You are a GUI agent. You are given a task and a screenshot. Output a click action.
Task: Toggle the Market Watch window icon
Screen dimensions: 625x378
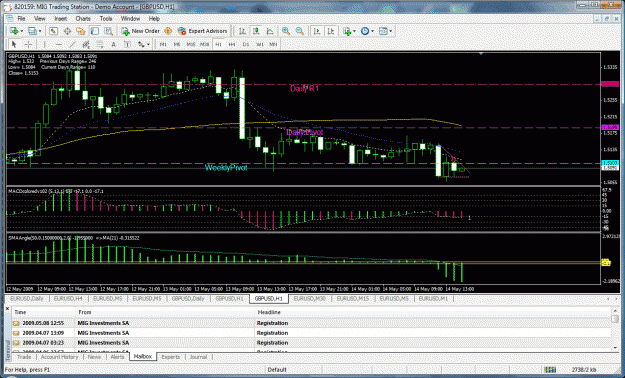pos(54,31)
